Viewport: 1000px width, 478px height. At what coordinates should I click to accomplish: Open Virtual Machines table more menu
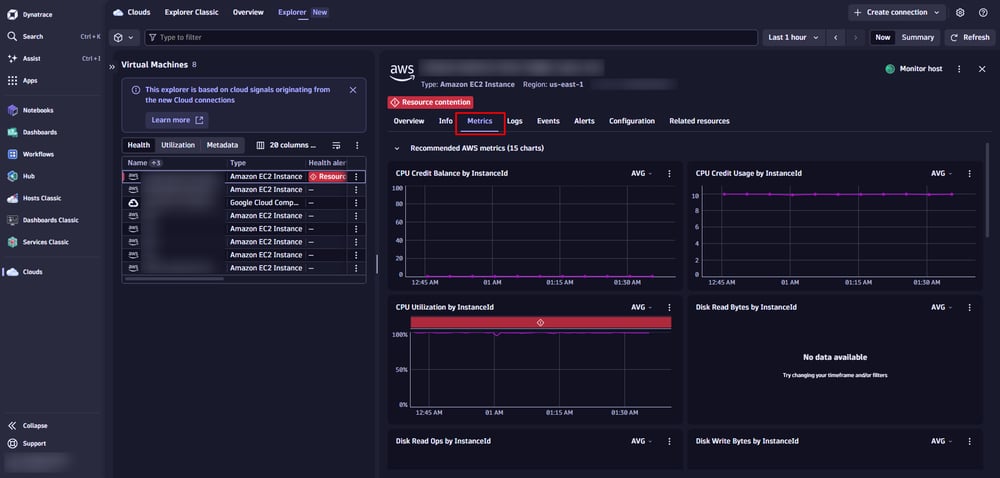click(x=357, y=145)
